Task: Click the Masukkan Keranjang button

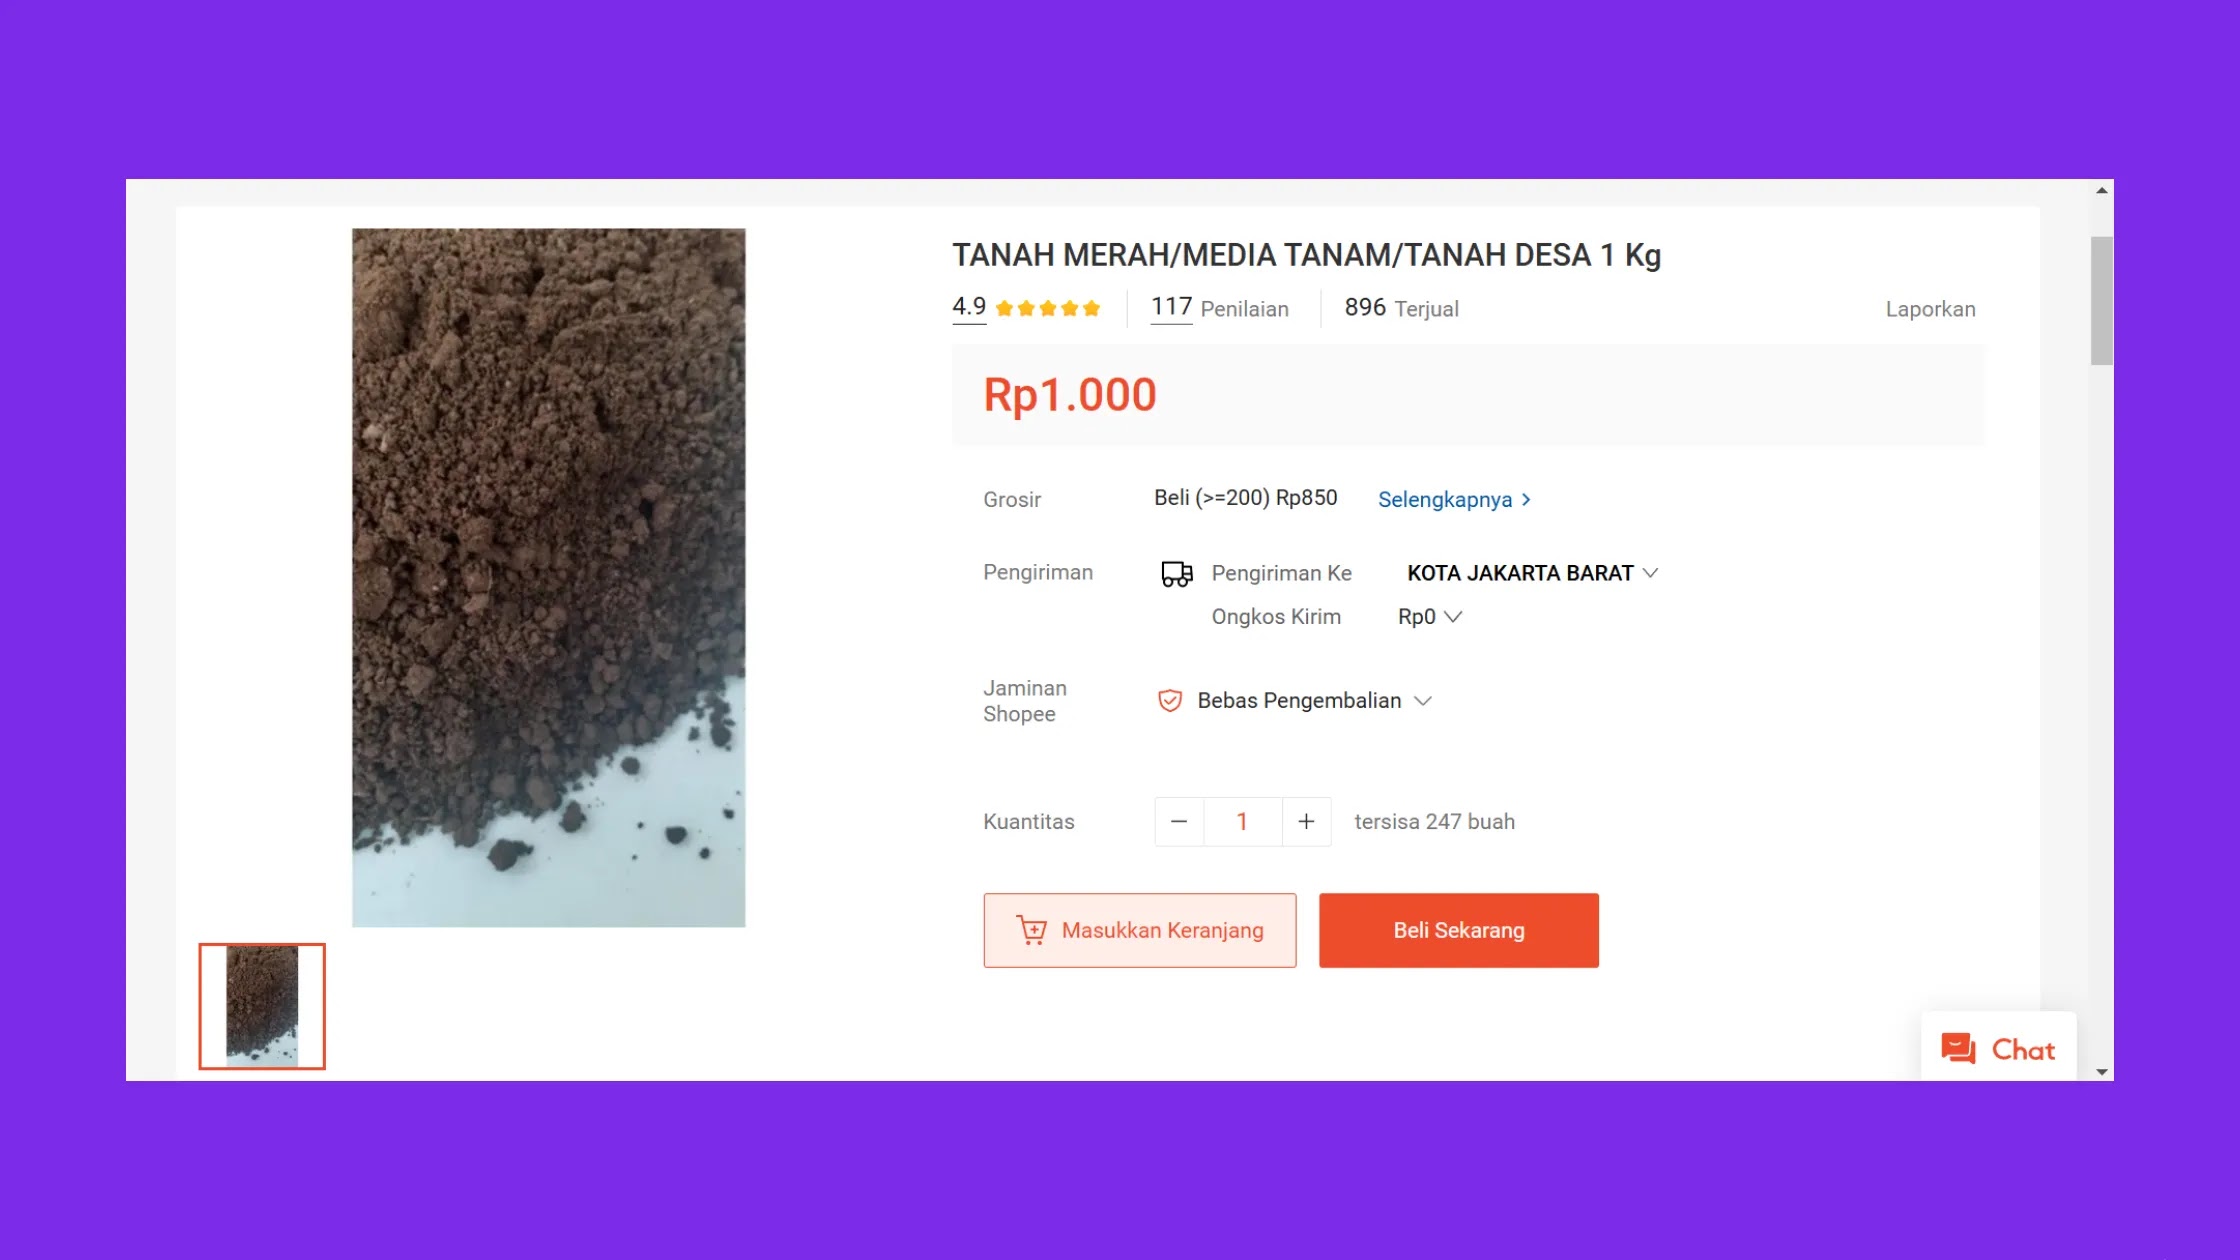Action: 1139,930
